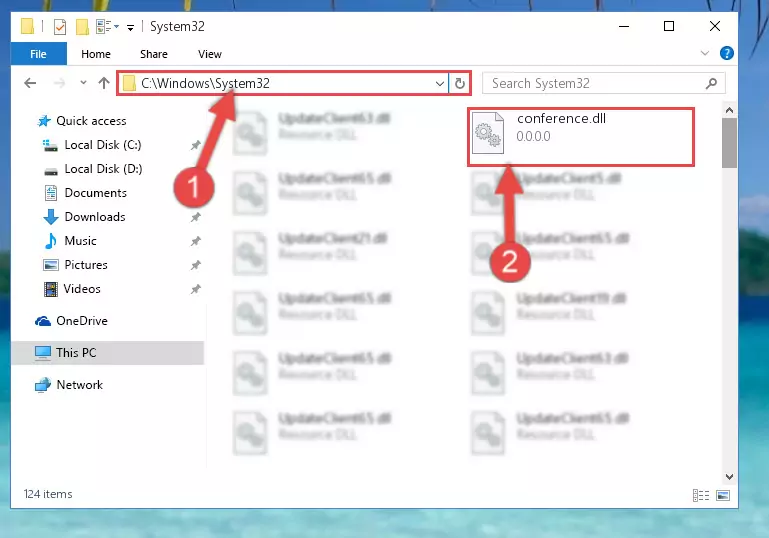Click the OneDrive cloud icon
Image resolution: width=769 pixels, height=538 pixels.
(x=43, y=321)
